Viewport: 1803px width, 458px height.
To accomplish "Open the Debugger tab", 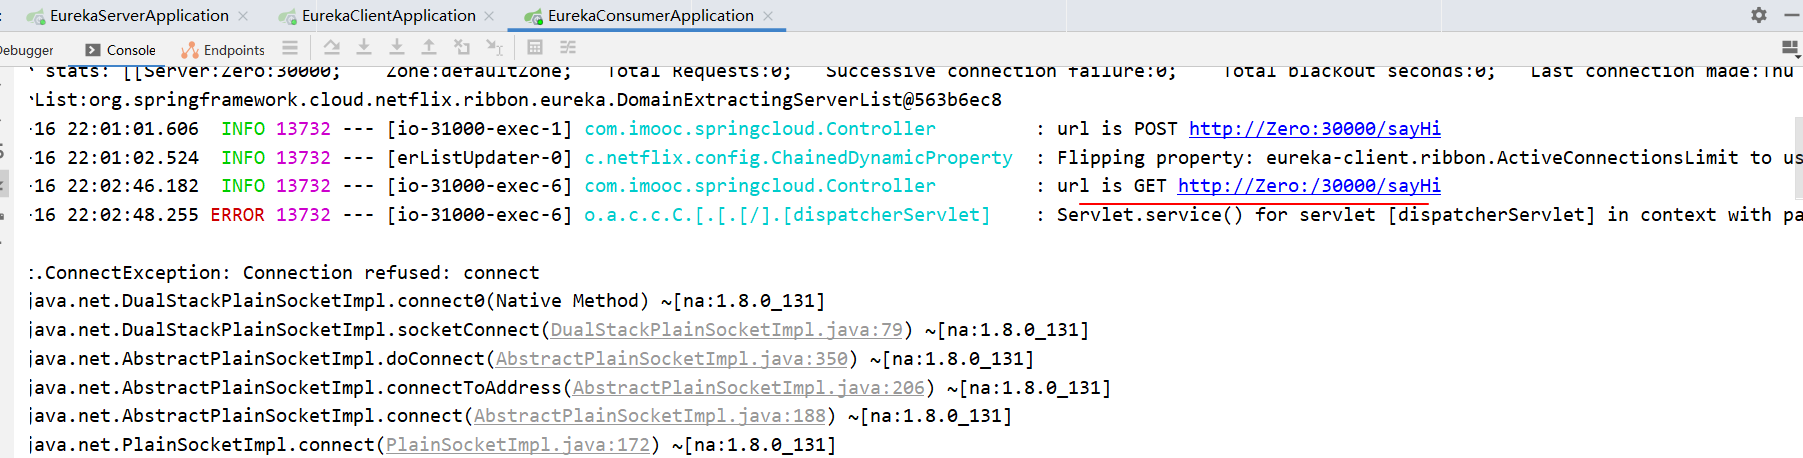I will (x=27, y=50).
